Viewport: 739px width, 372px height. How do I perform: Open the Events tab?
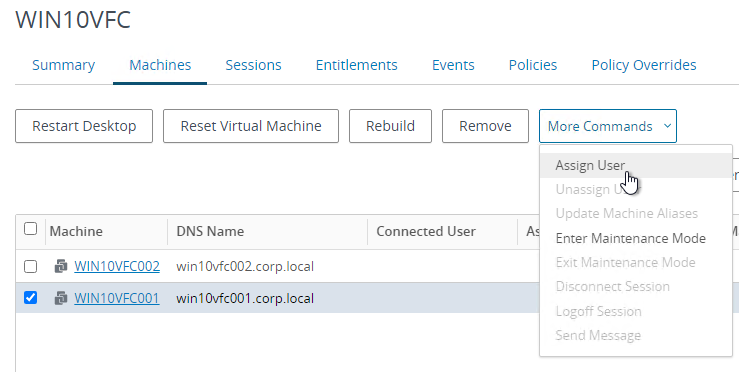(453, 65)
